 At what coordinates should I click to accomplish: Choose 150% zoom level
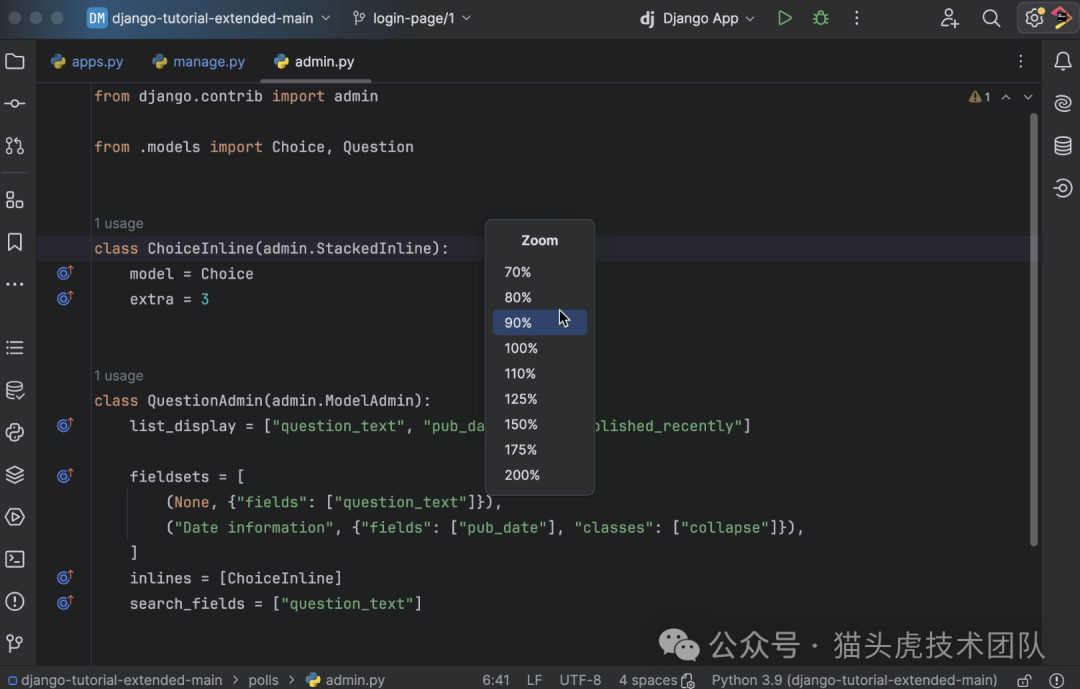(x=521, y=424)
